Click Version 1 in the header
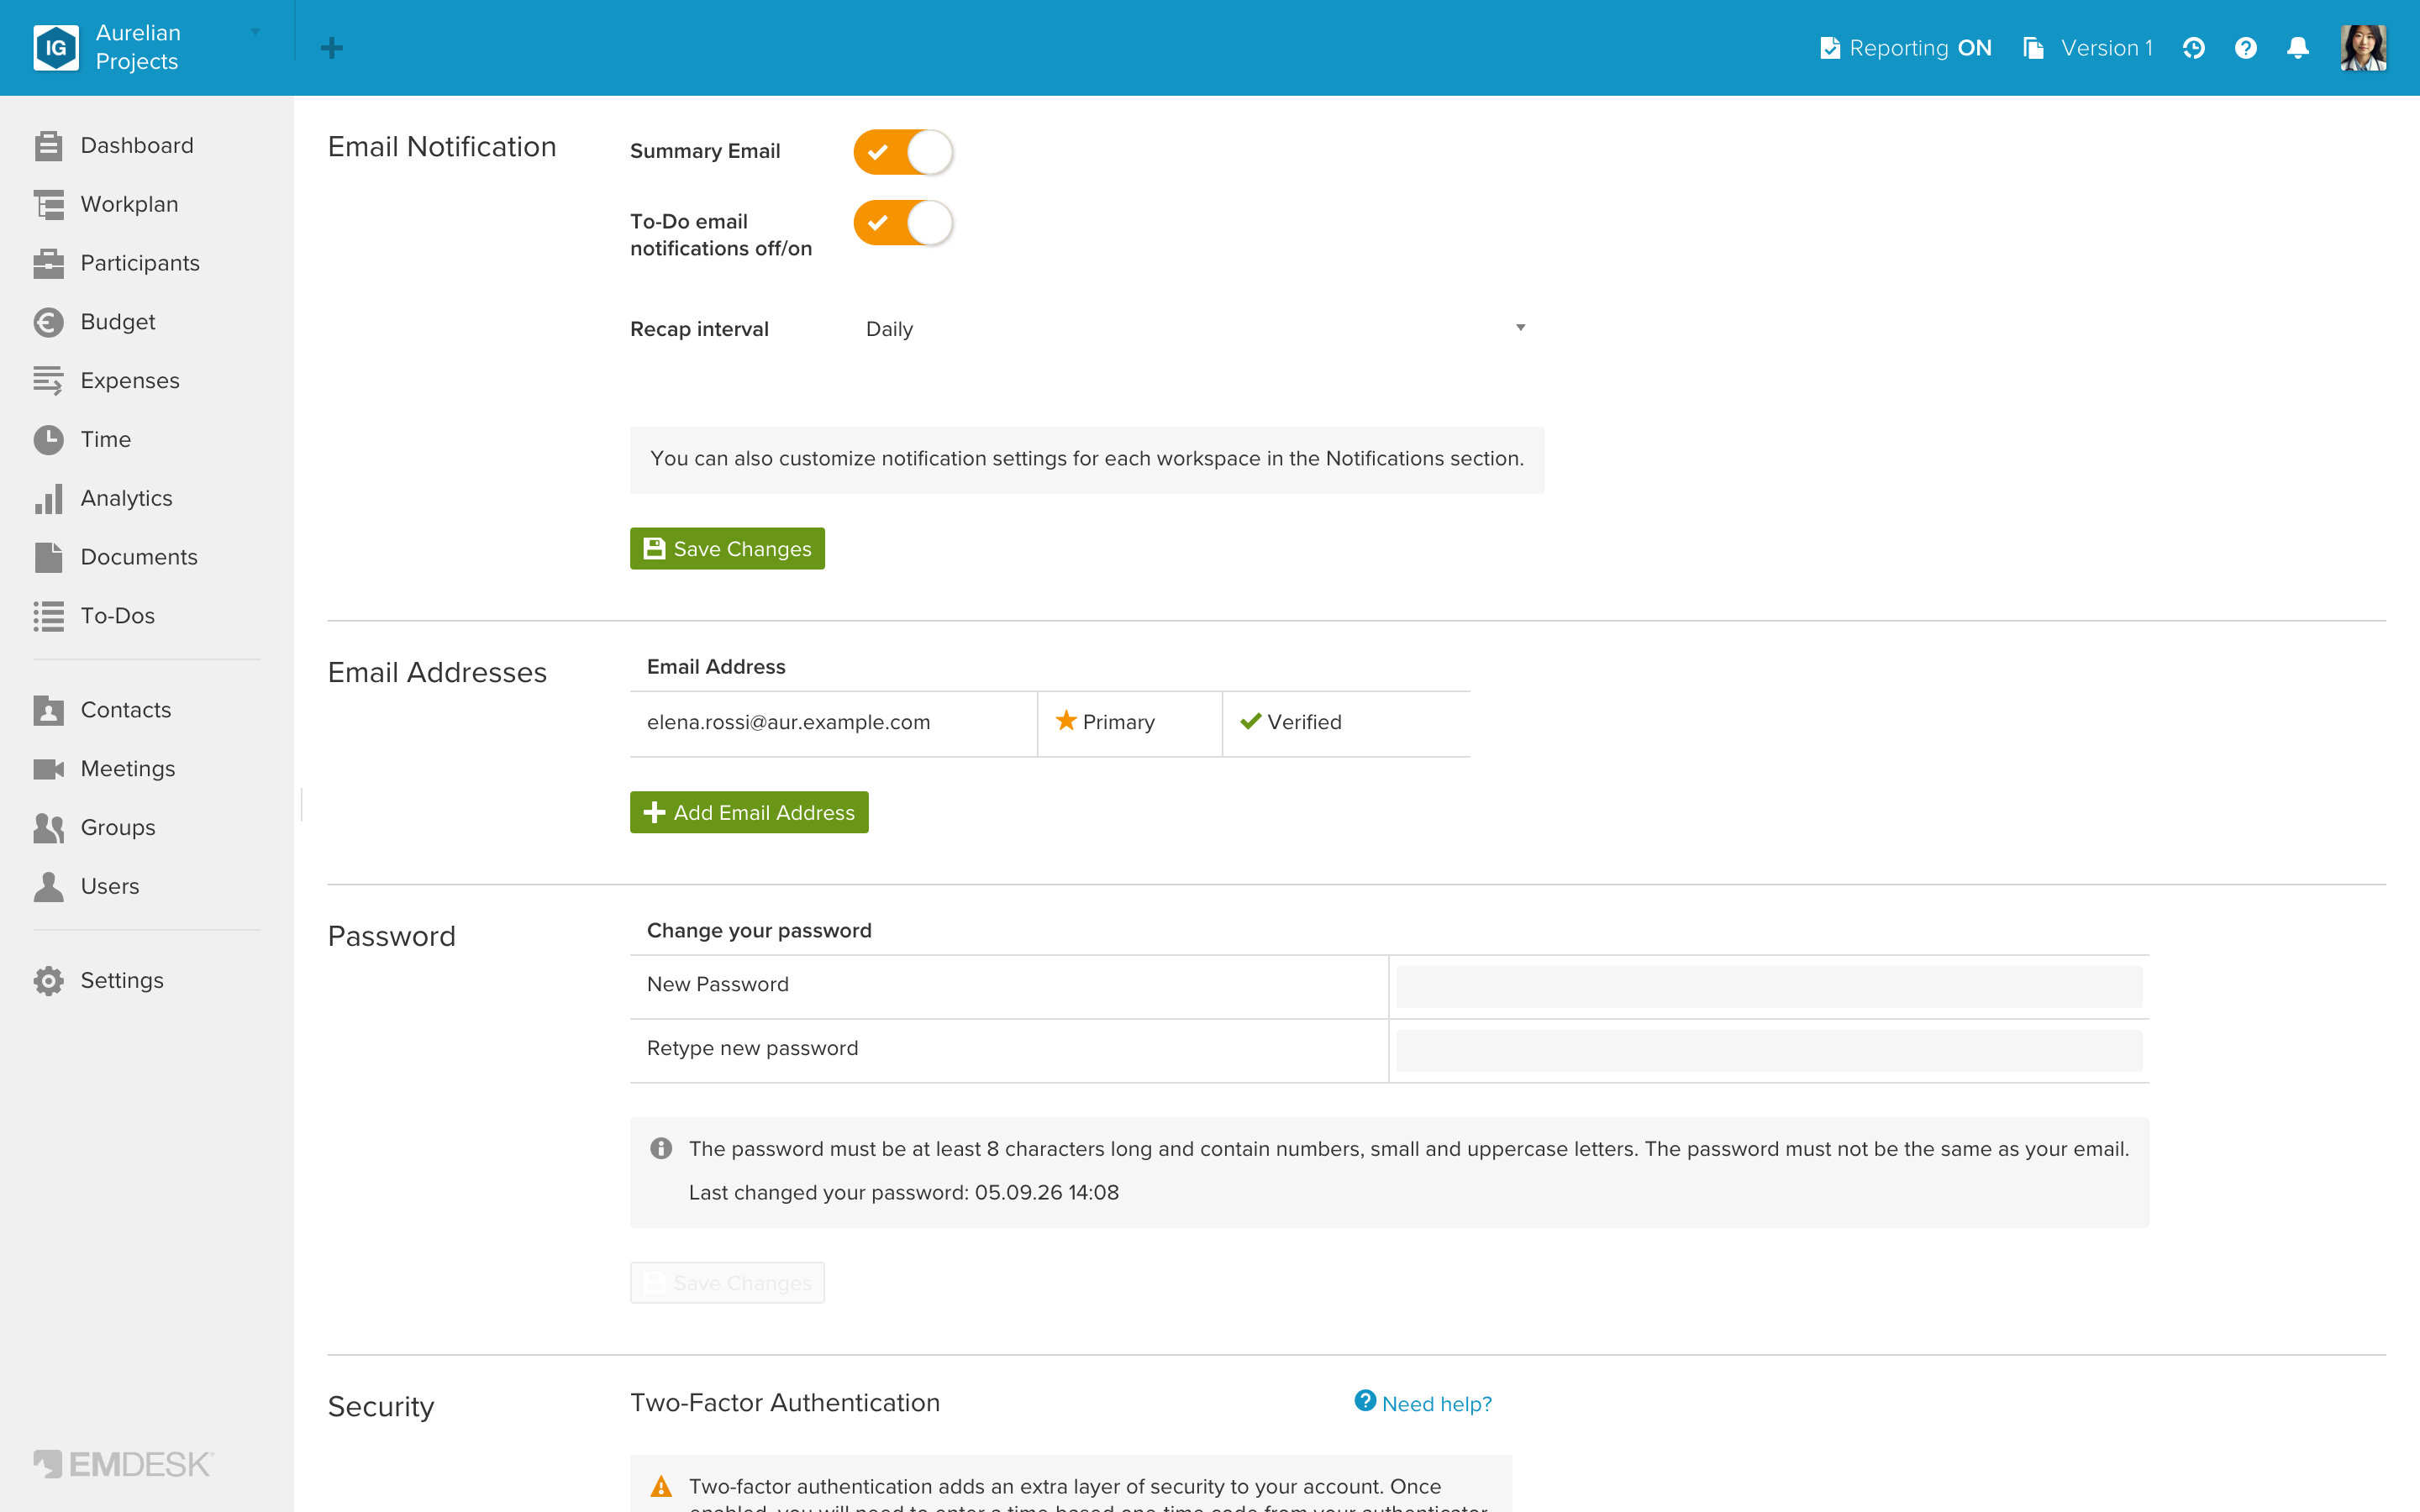The height and width of the screenshot is (1512, 2420). click(x=2088, y=48)
